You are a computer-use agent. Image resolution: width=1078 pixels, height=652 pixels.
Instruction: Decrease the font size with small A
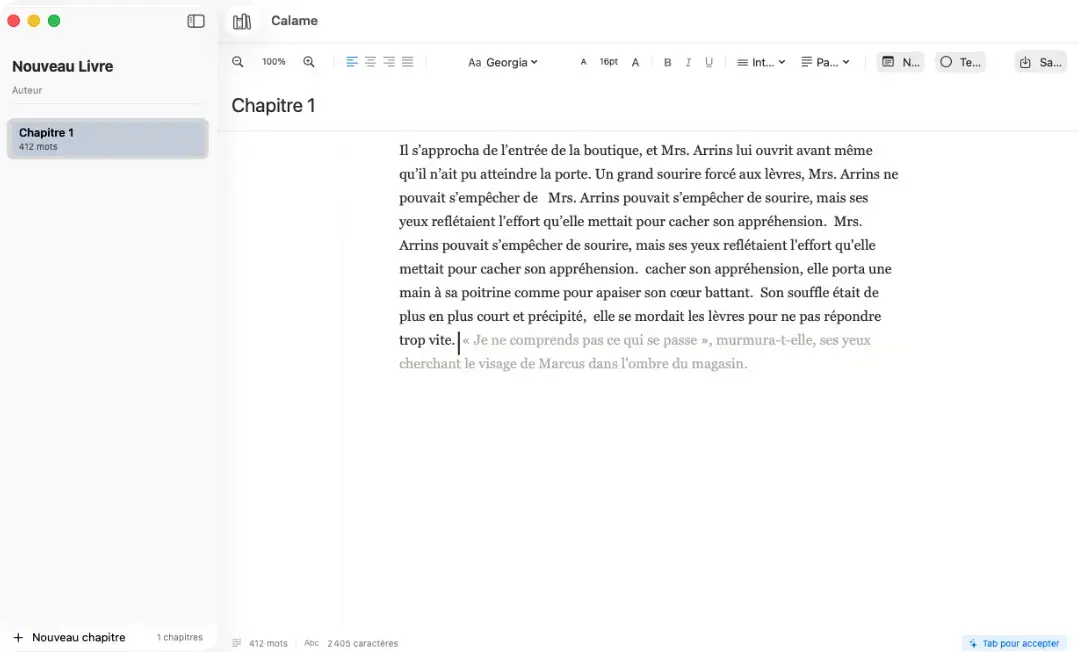click(x=583, y=61)
